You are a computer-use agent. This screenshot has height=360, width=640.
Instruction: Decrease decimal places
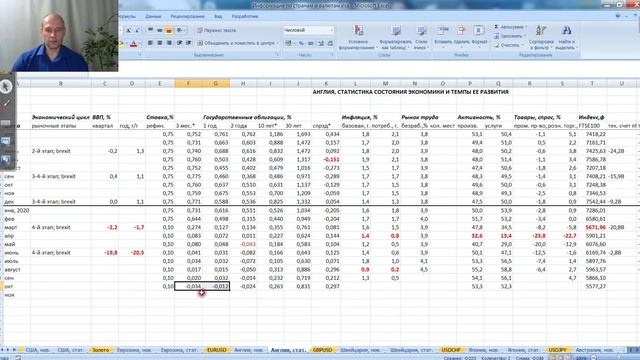[330, 43]
